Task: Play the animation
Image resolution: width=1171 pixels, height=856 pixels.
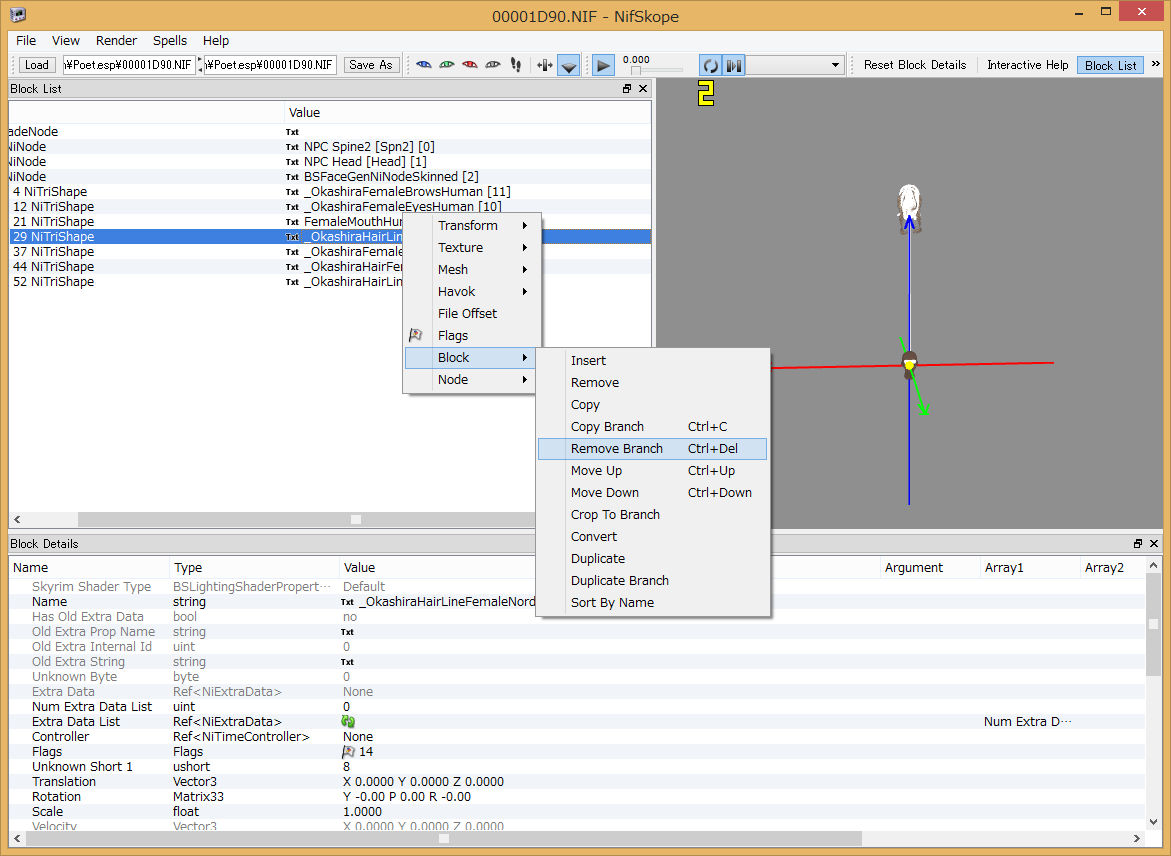Action: pos(603,66)
